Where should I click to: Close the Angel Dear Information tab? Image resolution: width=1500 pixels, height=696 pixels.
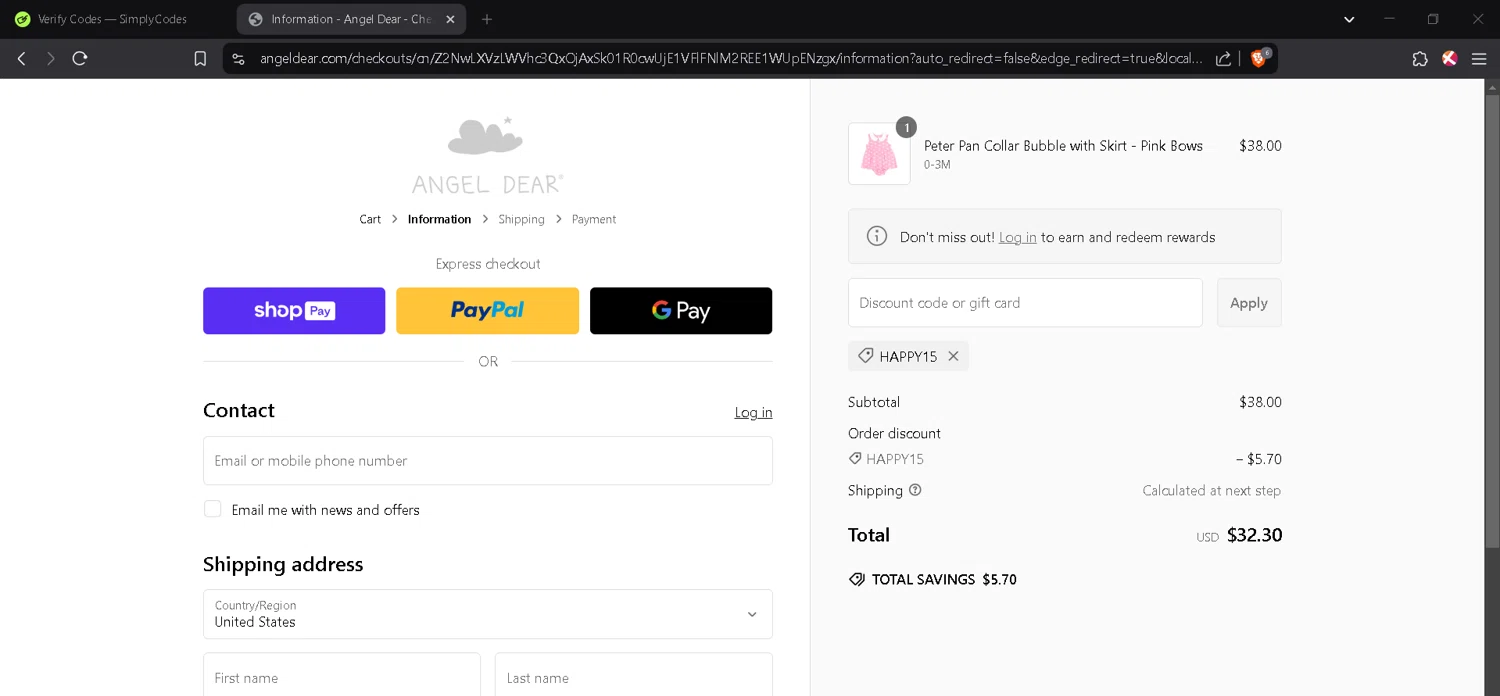point(450,19)
